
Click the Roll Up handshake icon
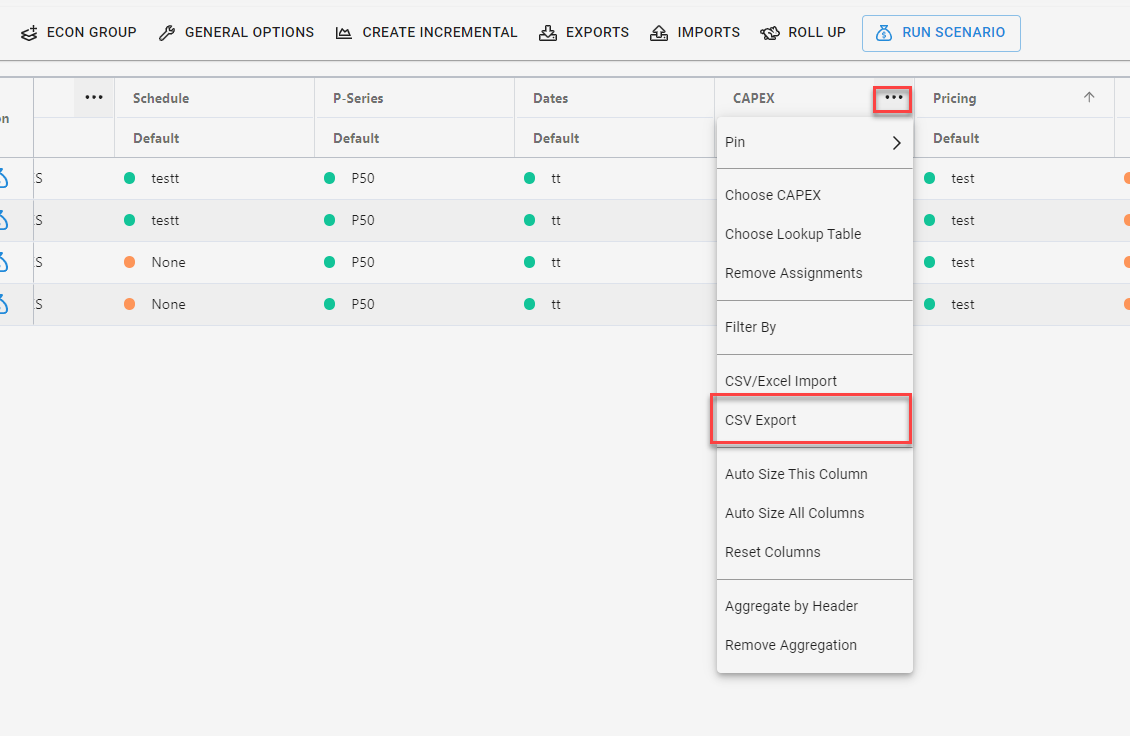coord(770,33)
